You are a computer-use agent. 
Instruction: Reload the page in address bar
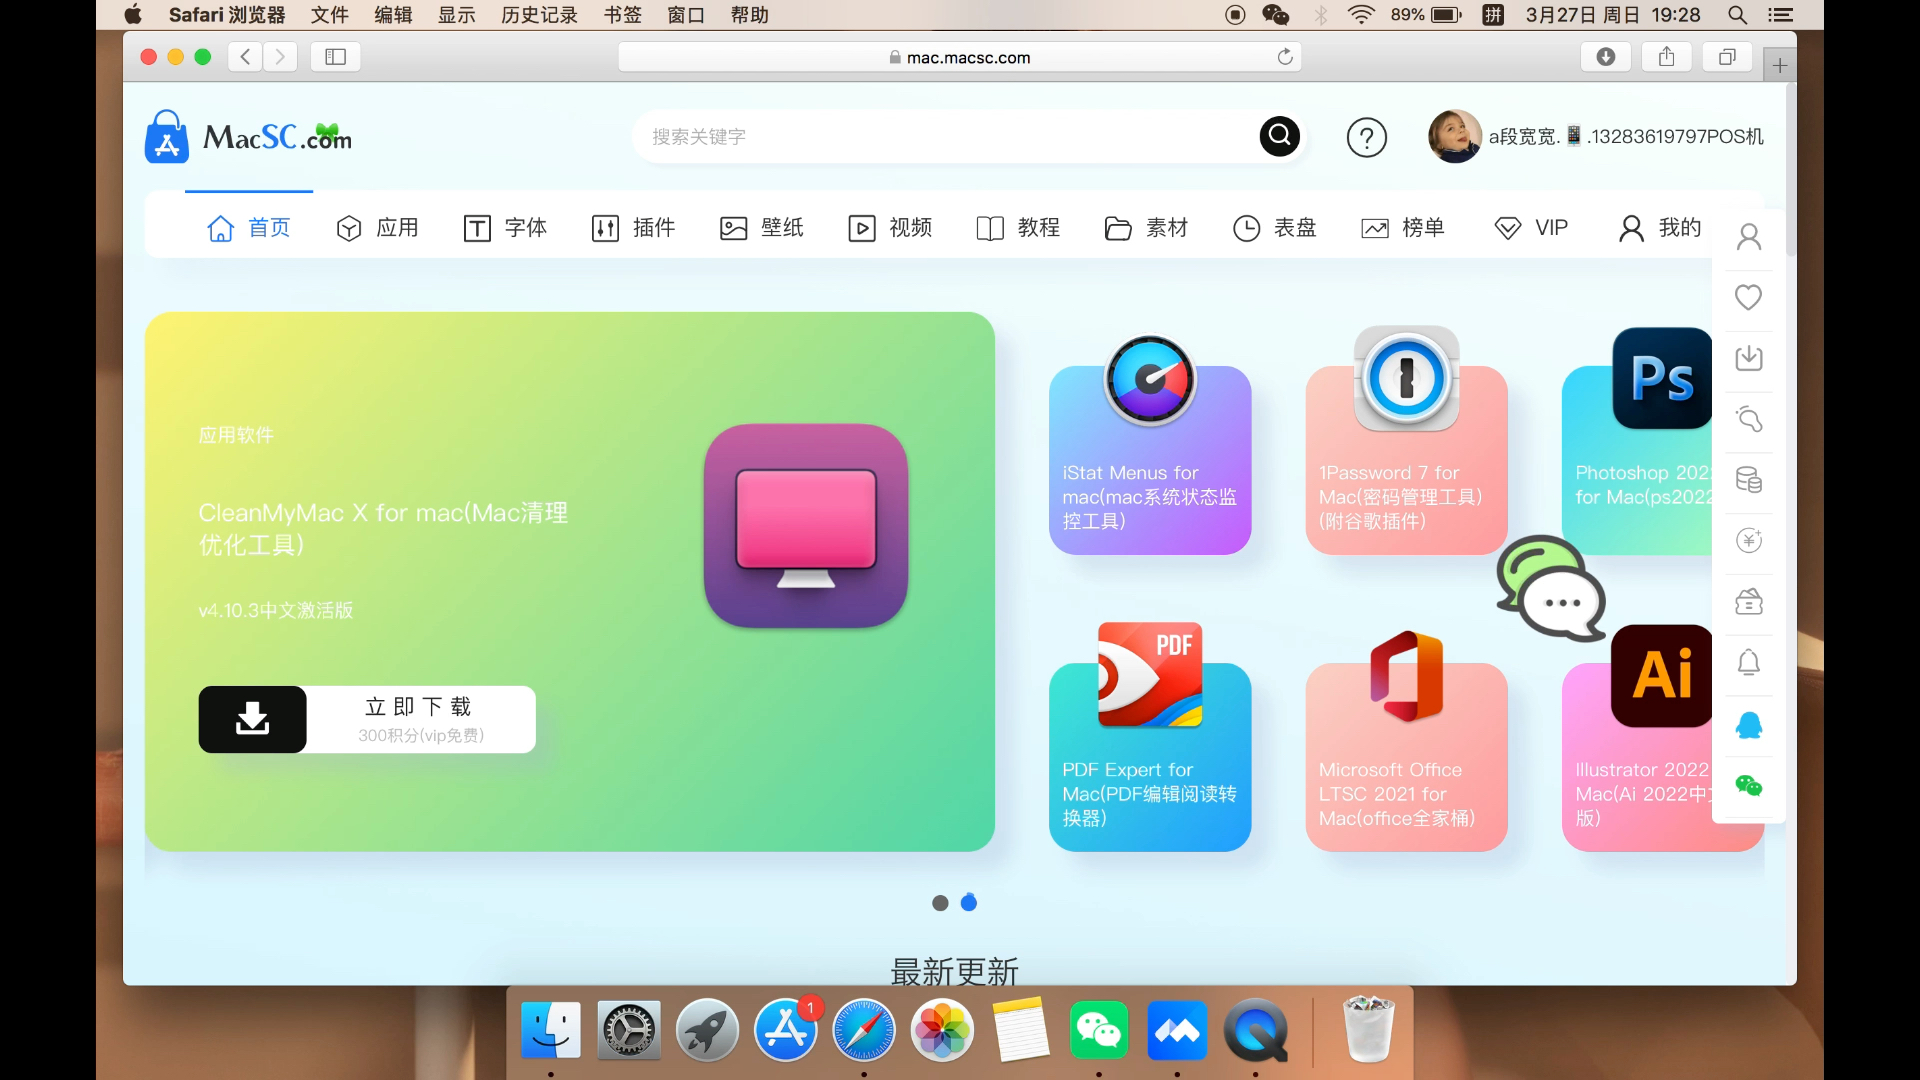click(x=1285, y=57)
